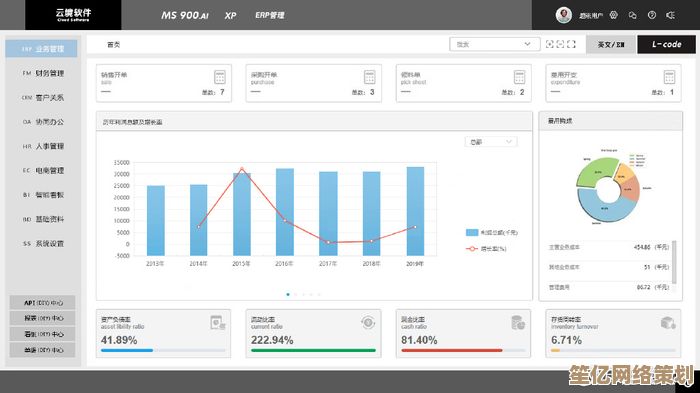The width and height of the screenshot is (700, 393).
Task: Open the FM finance management sidebar item
Action: click(43, 73)
